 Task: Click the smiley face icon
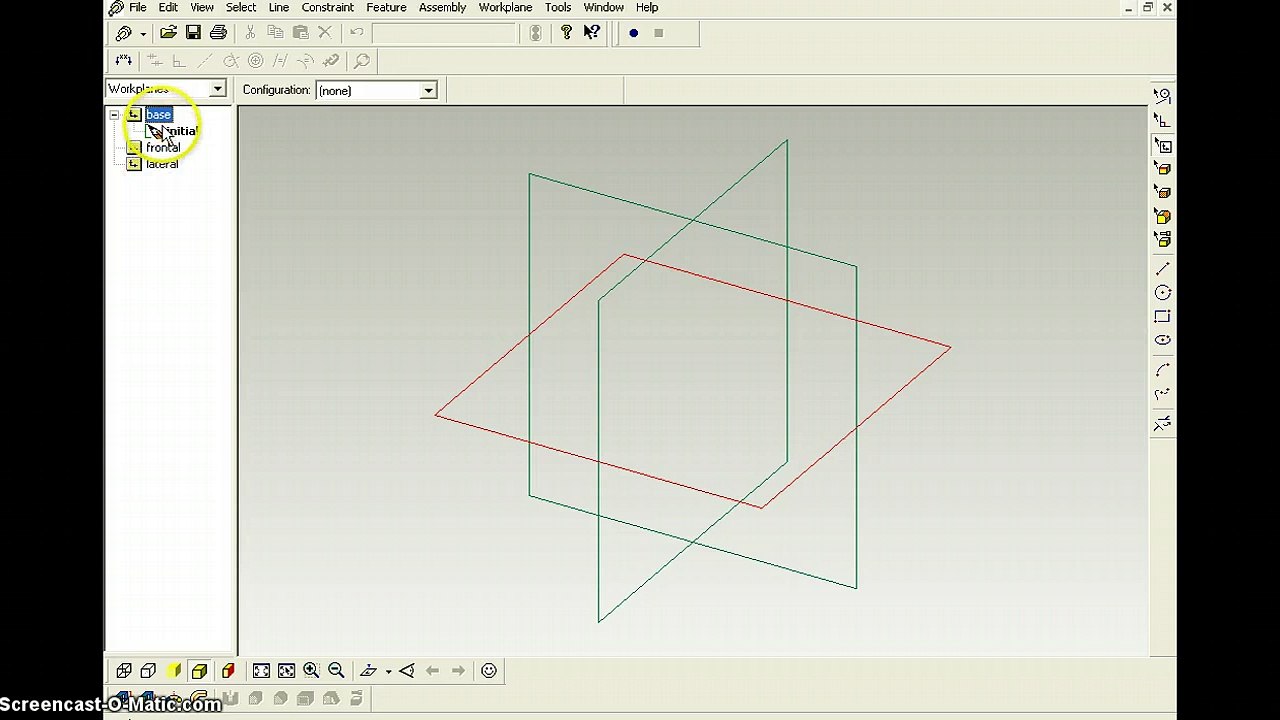(x=489, y=671)
